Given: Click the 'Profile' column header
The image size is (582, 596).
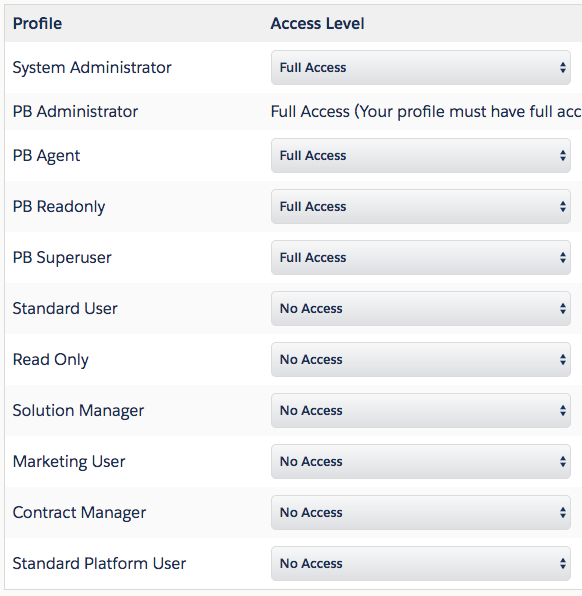Looking at the screenshot, I should coord(37,24).
